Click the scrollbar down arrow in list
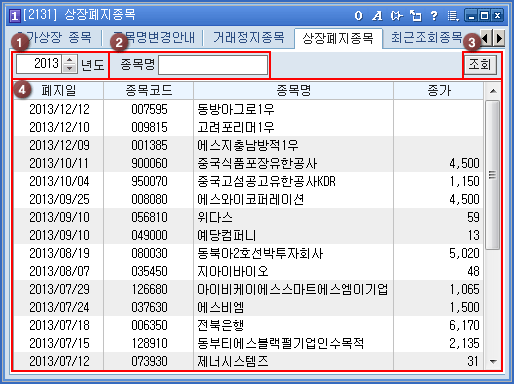Screen dimensions: 514x384 point(493,361)
